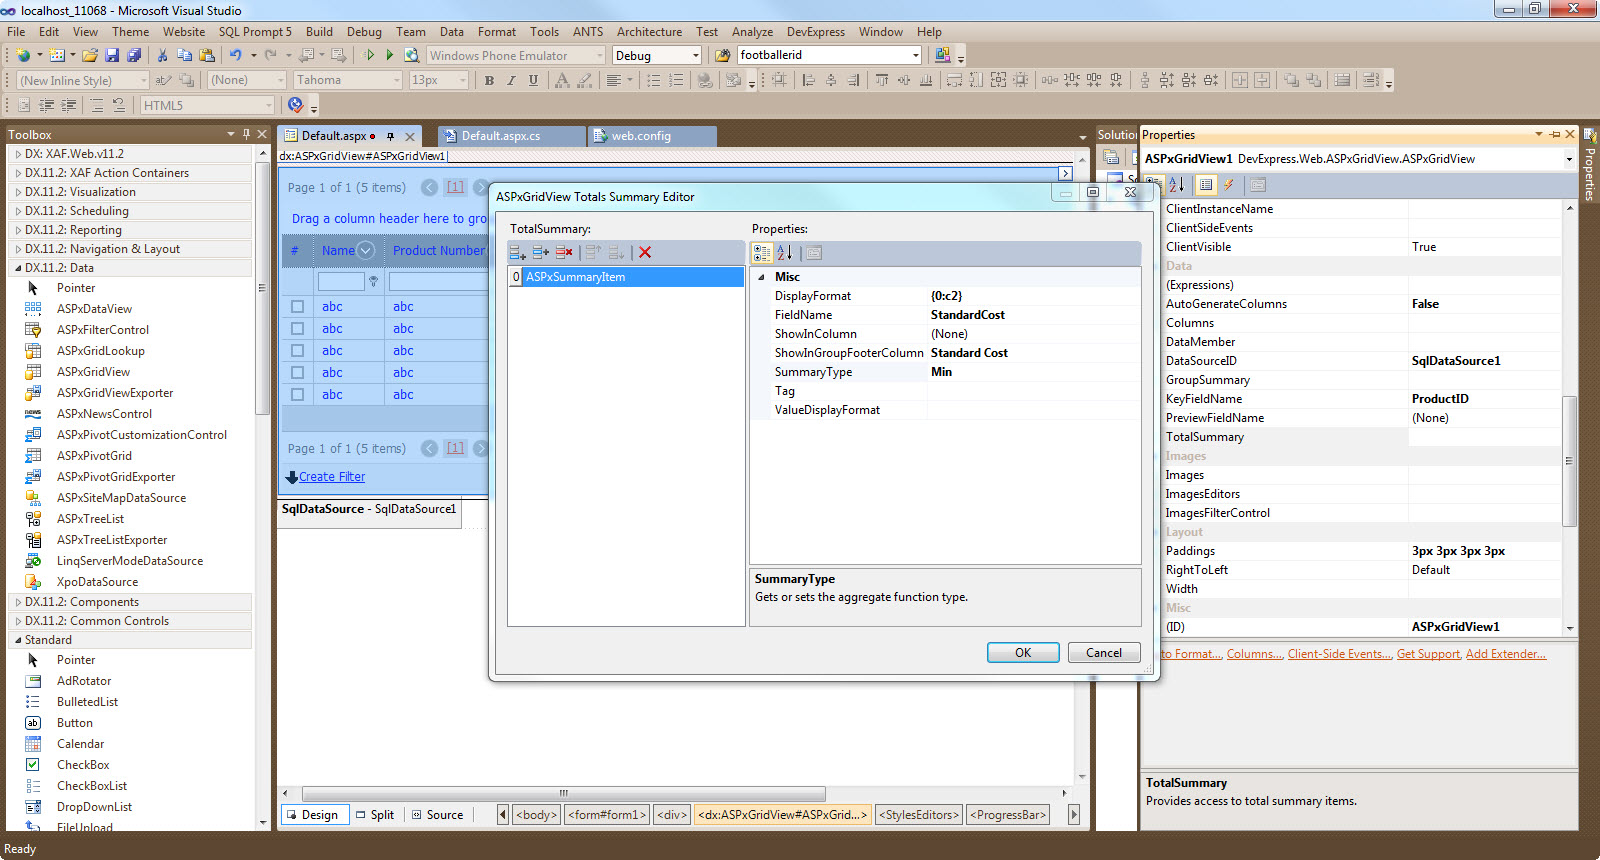Sort Properties window alphabetically

(x=1176, y=184)
